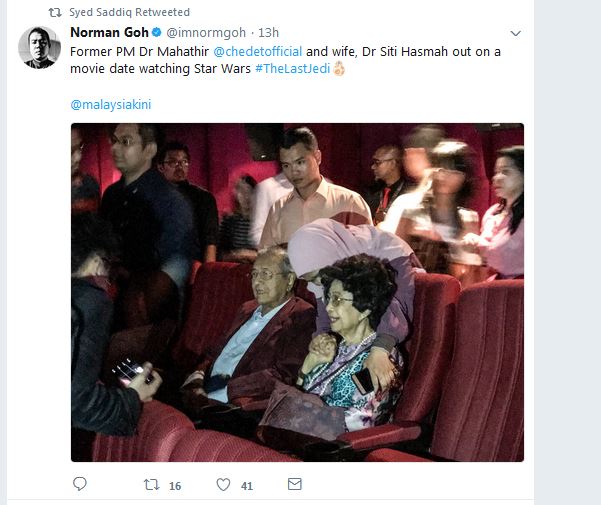Click the reply speech bubble icon
The width and height of the screenshot is (601, 505).
(80, 484)
